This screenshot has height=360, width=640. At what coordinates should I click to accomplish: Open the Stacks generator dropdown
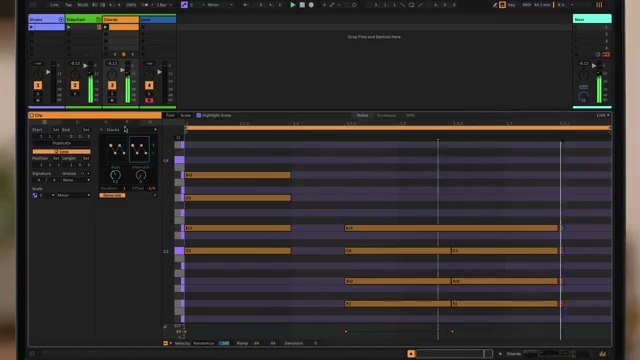131,129
